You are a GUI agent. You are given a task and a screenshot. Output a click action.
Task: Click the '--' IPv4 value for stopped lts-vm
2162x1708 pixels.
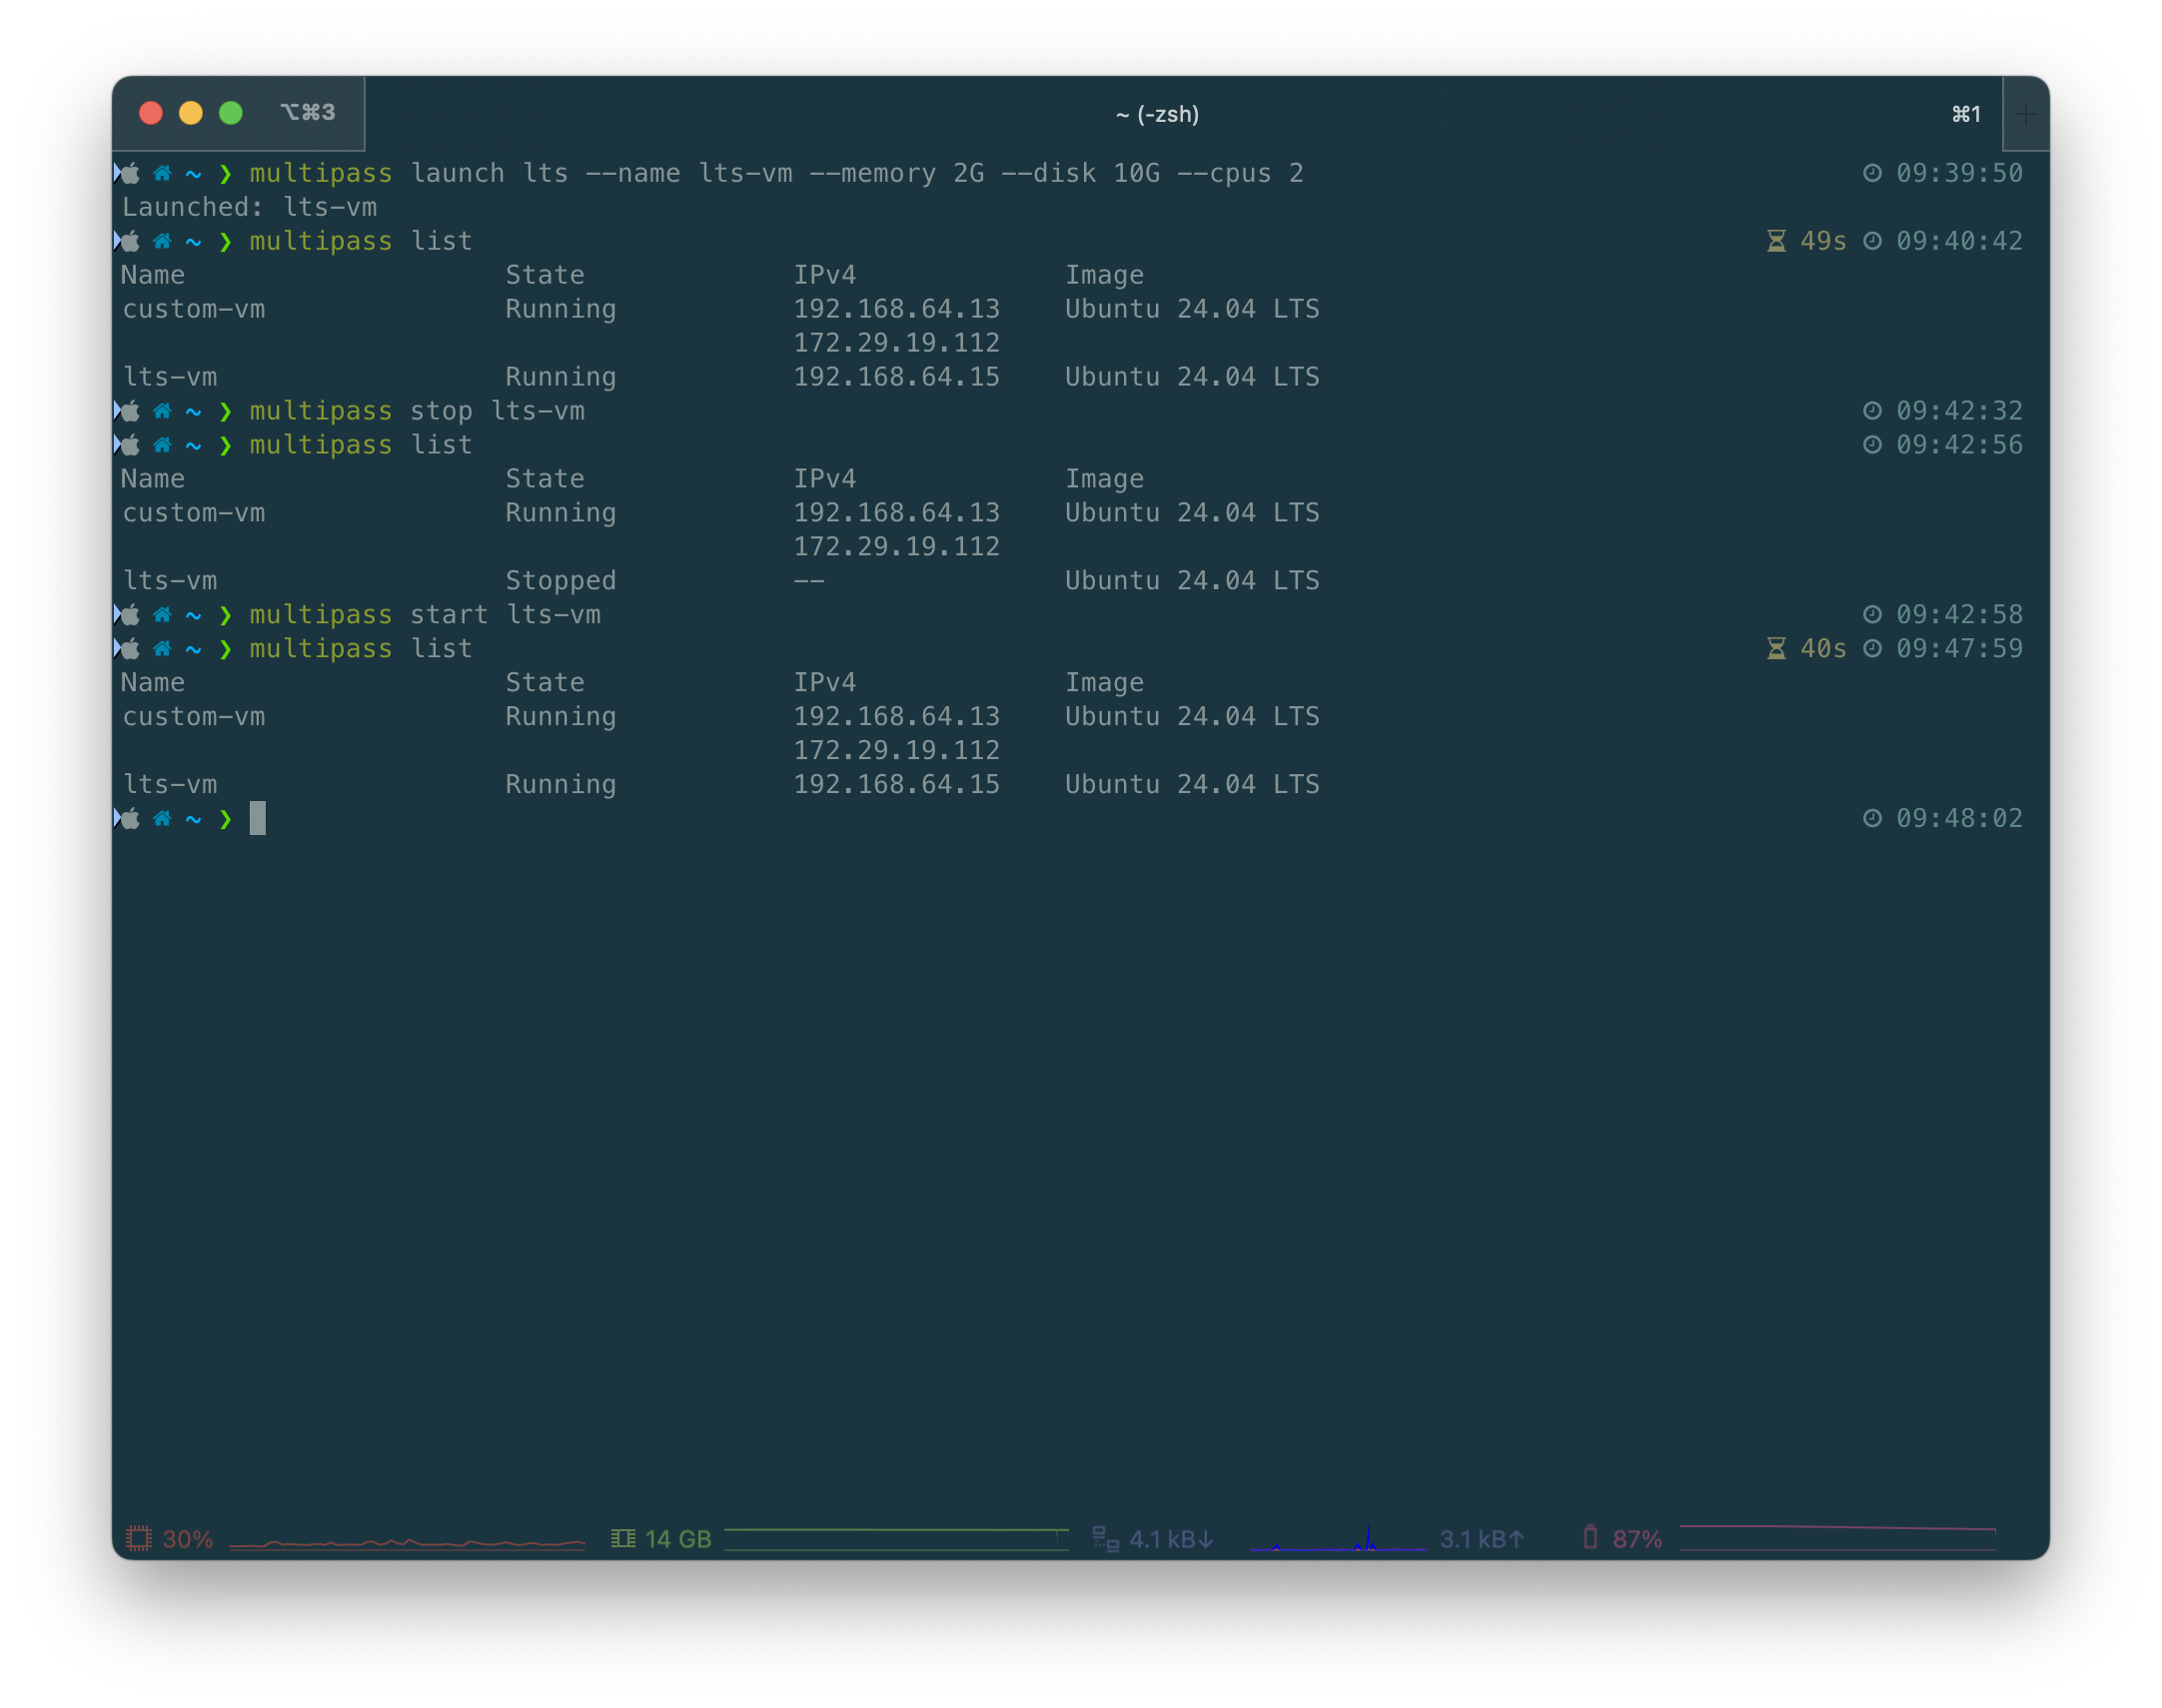[x=809, y=581]
